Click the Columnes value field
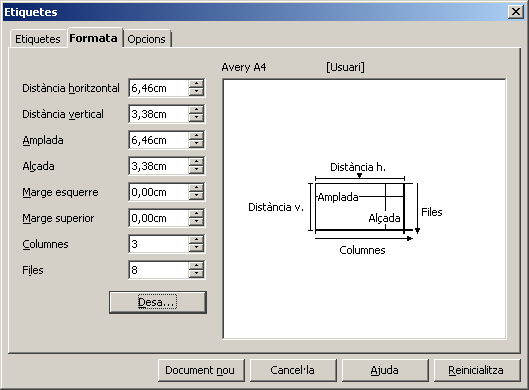The height and width of the screenshot is (390, 529). click(159, 244)
